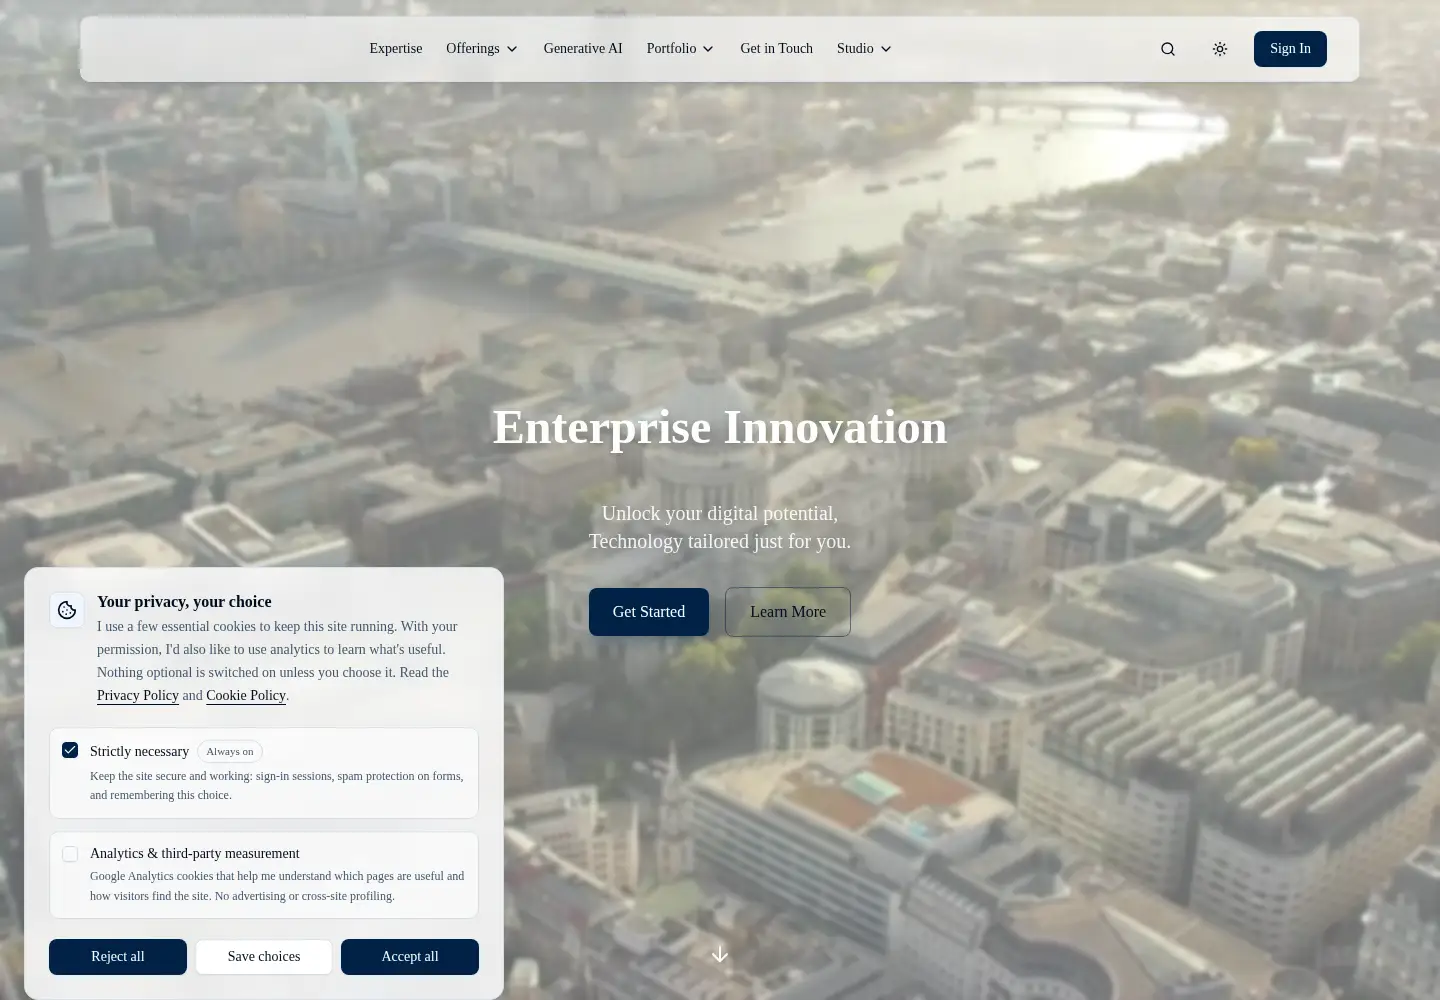Toggle the Strictly necessary checkbox

coord(70,750)
